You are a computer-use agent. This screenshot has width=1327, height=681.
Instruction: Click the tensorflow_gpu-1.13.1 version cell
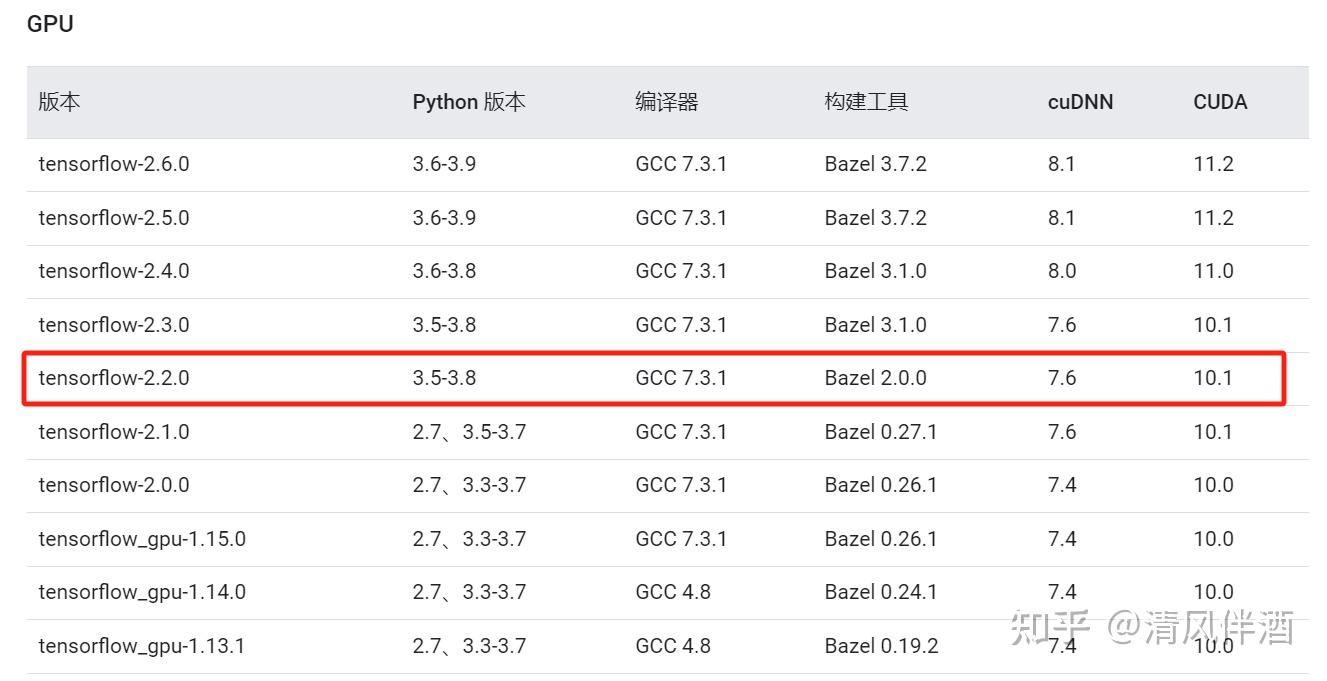(142, 646)
